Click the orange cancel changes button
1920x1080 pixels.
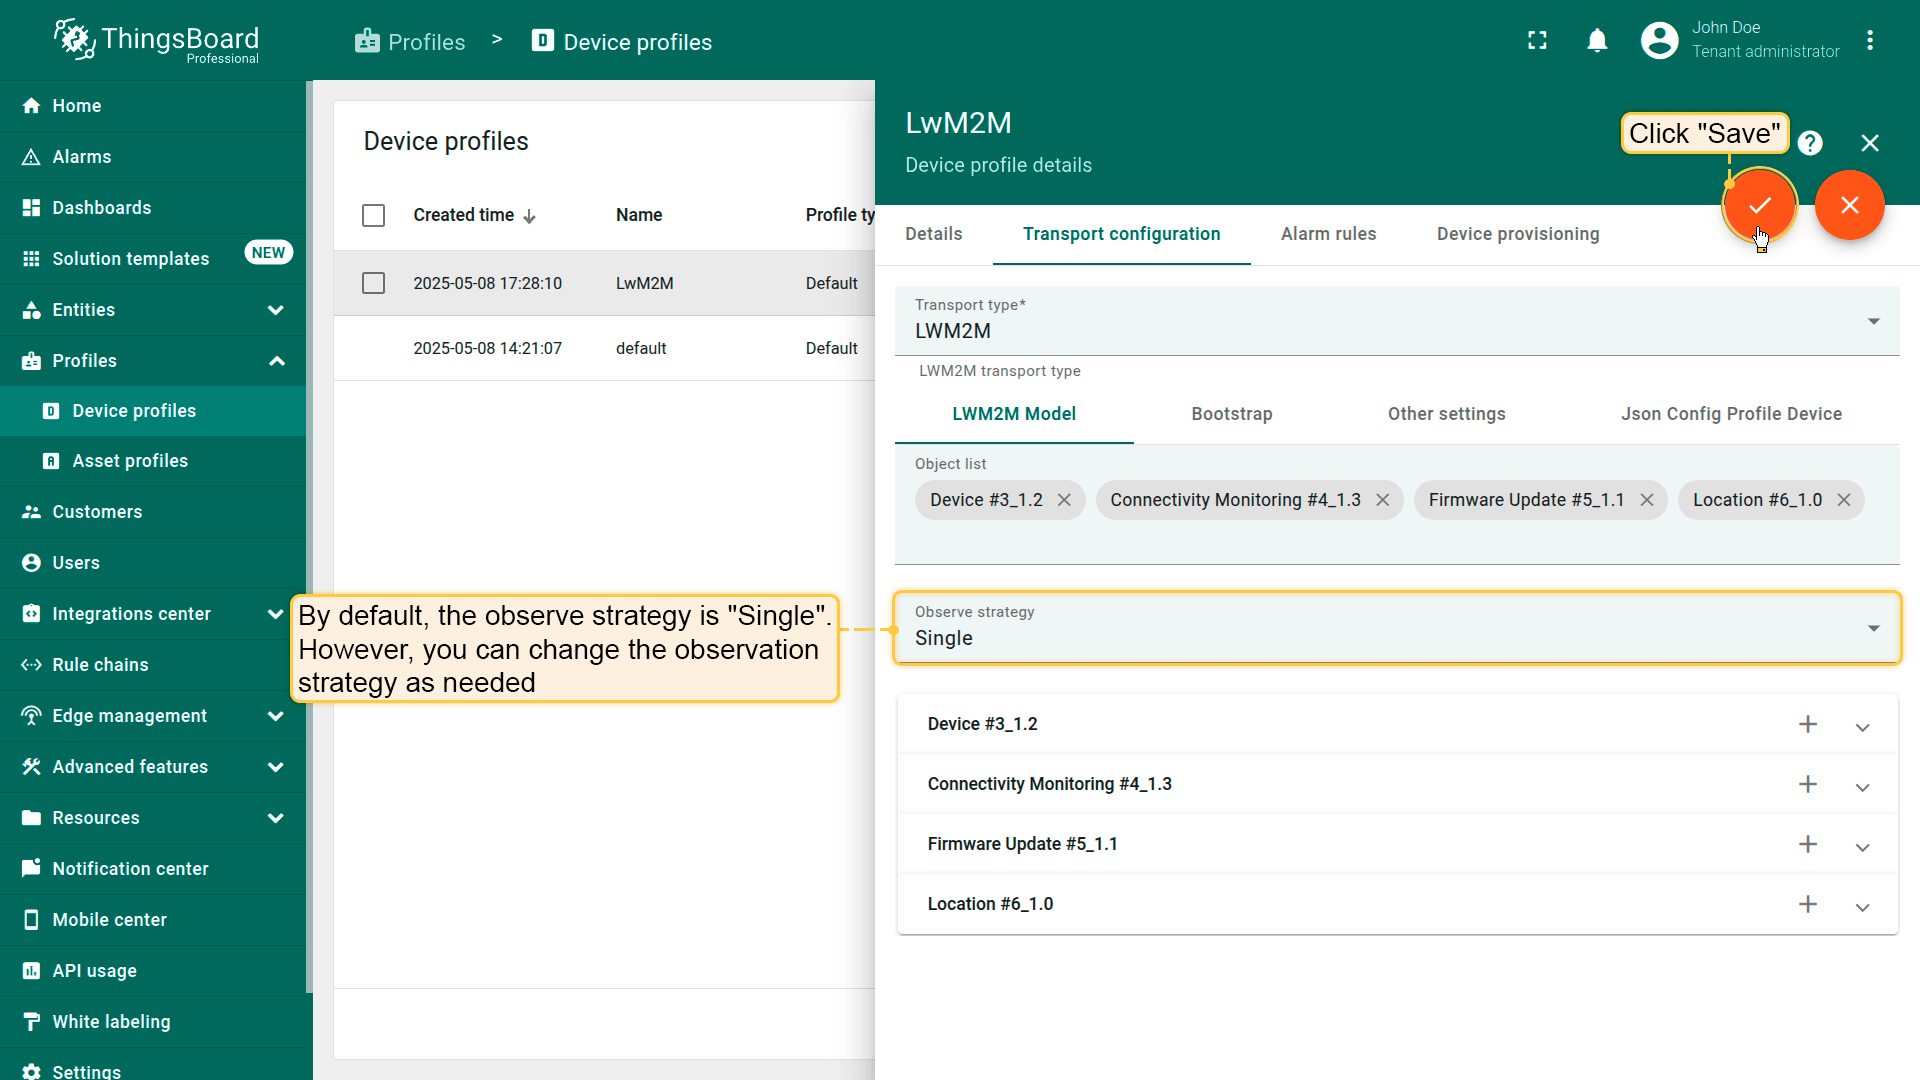click(1849, 205)
